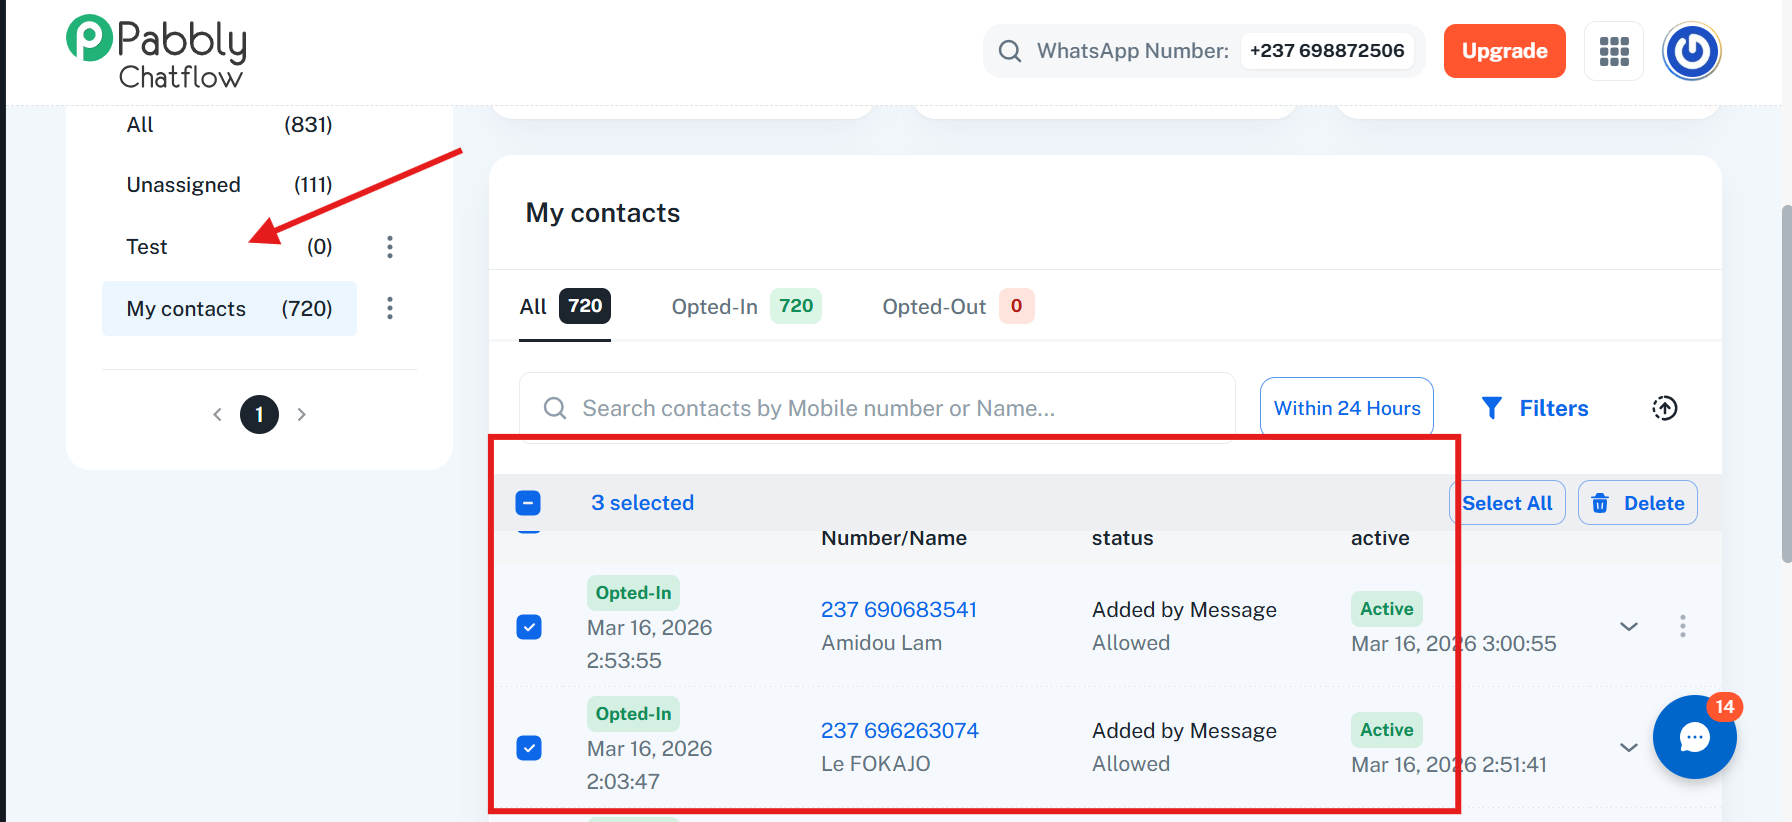Viewport: 1792px width, 822px height.
Task: Open three-dot menu for My contacts list
Action: coord(390,308)
